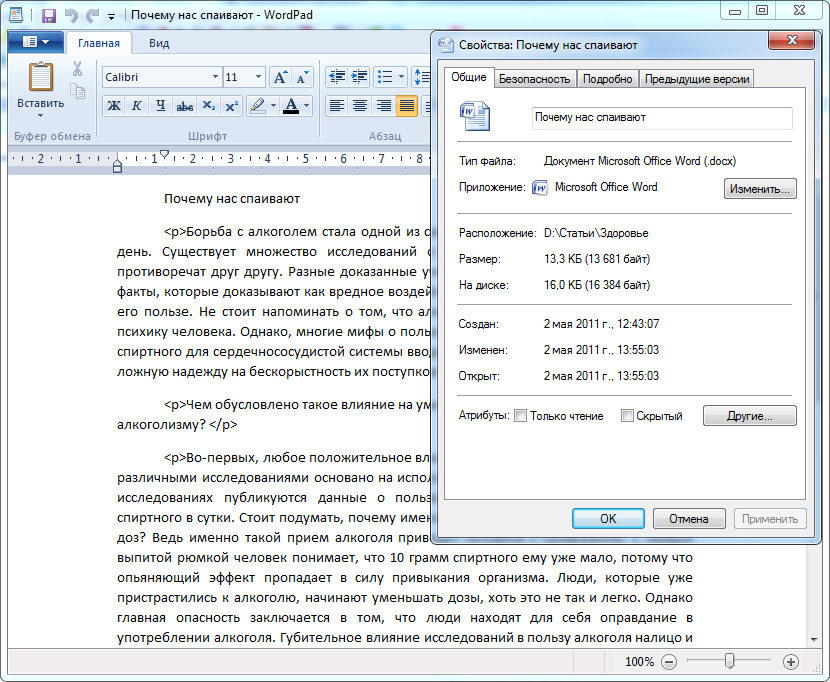Apply italic (К) formatting
The width and height of the screenshot is (830, 682).
click(136, 106)
